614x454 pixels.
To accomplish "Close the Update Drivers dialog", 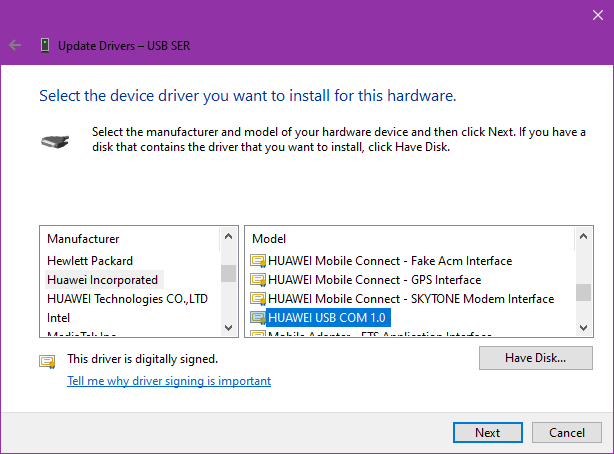I will 598,15.
